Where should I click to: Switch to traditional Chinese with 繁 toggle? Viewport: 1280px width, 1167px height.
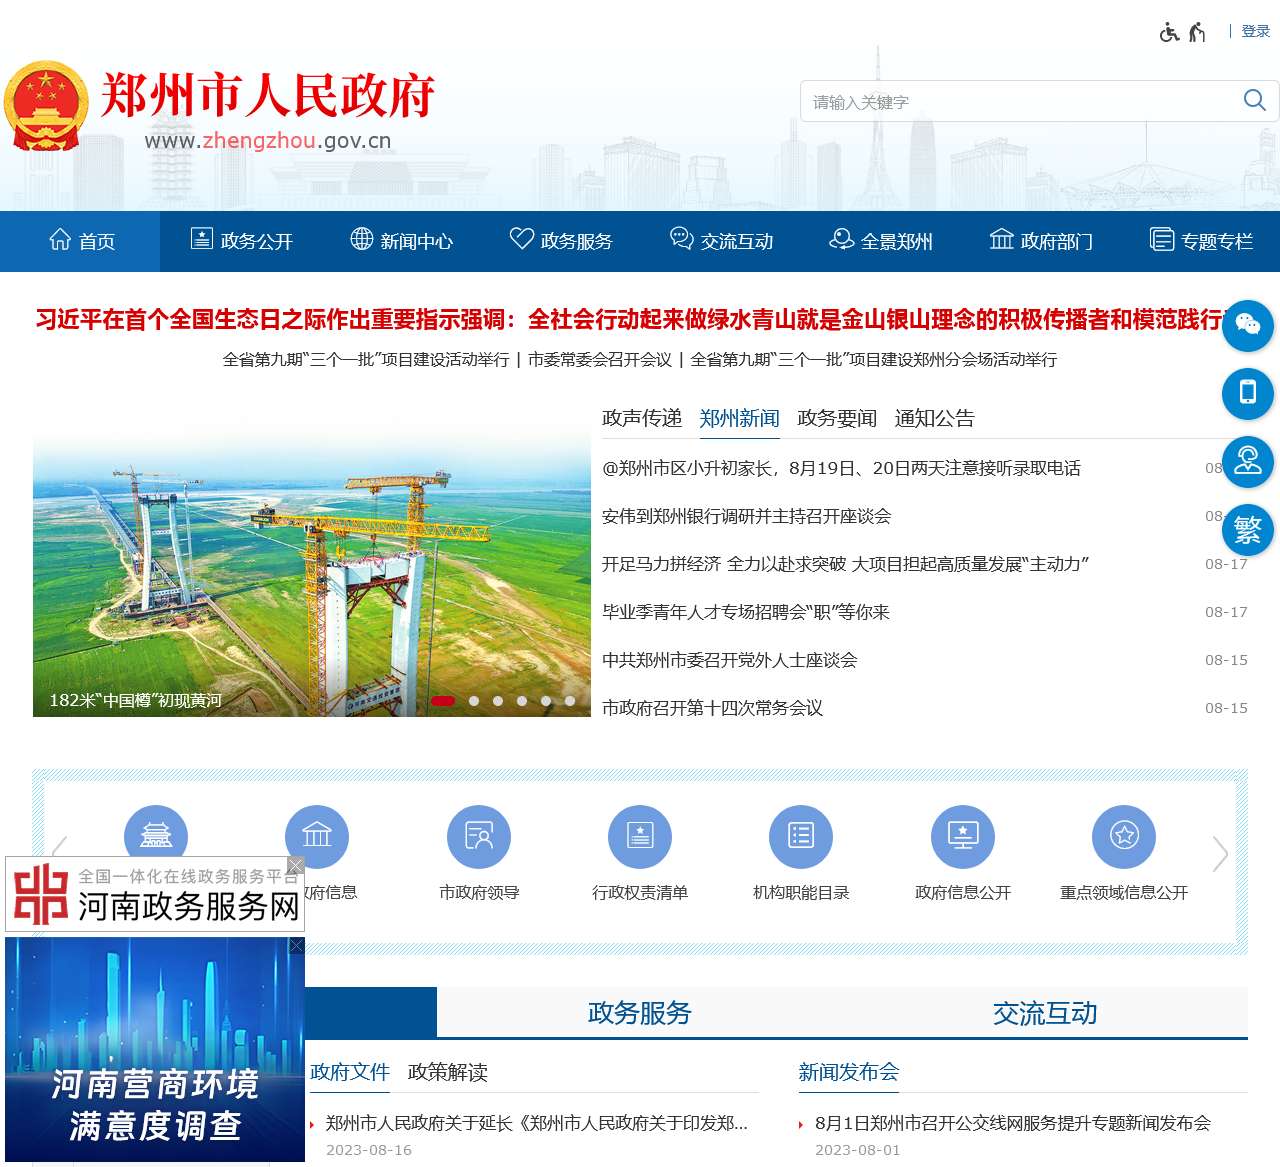[x=1247, y=531]
